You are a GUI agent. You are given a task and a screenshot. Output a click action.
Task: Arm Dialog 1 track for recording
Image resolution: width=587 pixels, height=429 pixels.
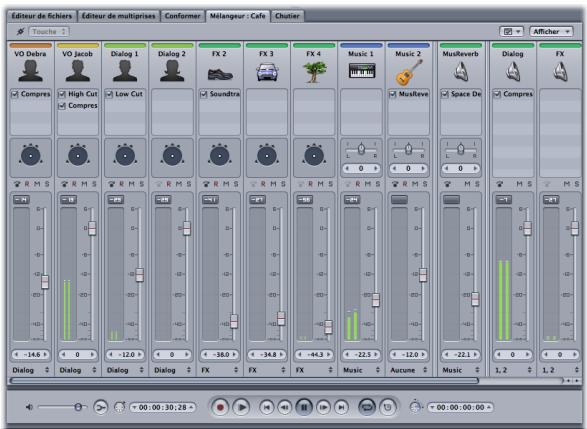122,184
